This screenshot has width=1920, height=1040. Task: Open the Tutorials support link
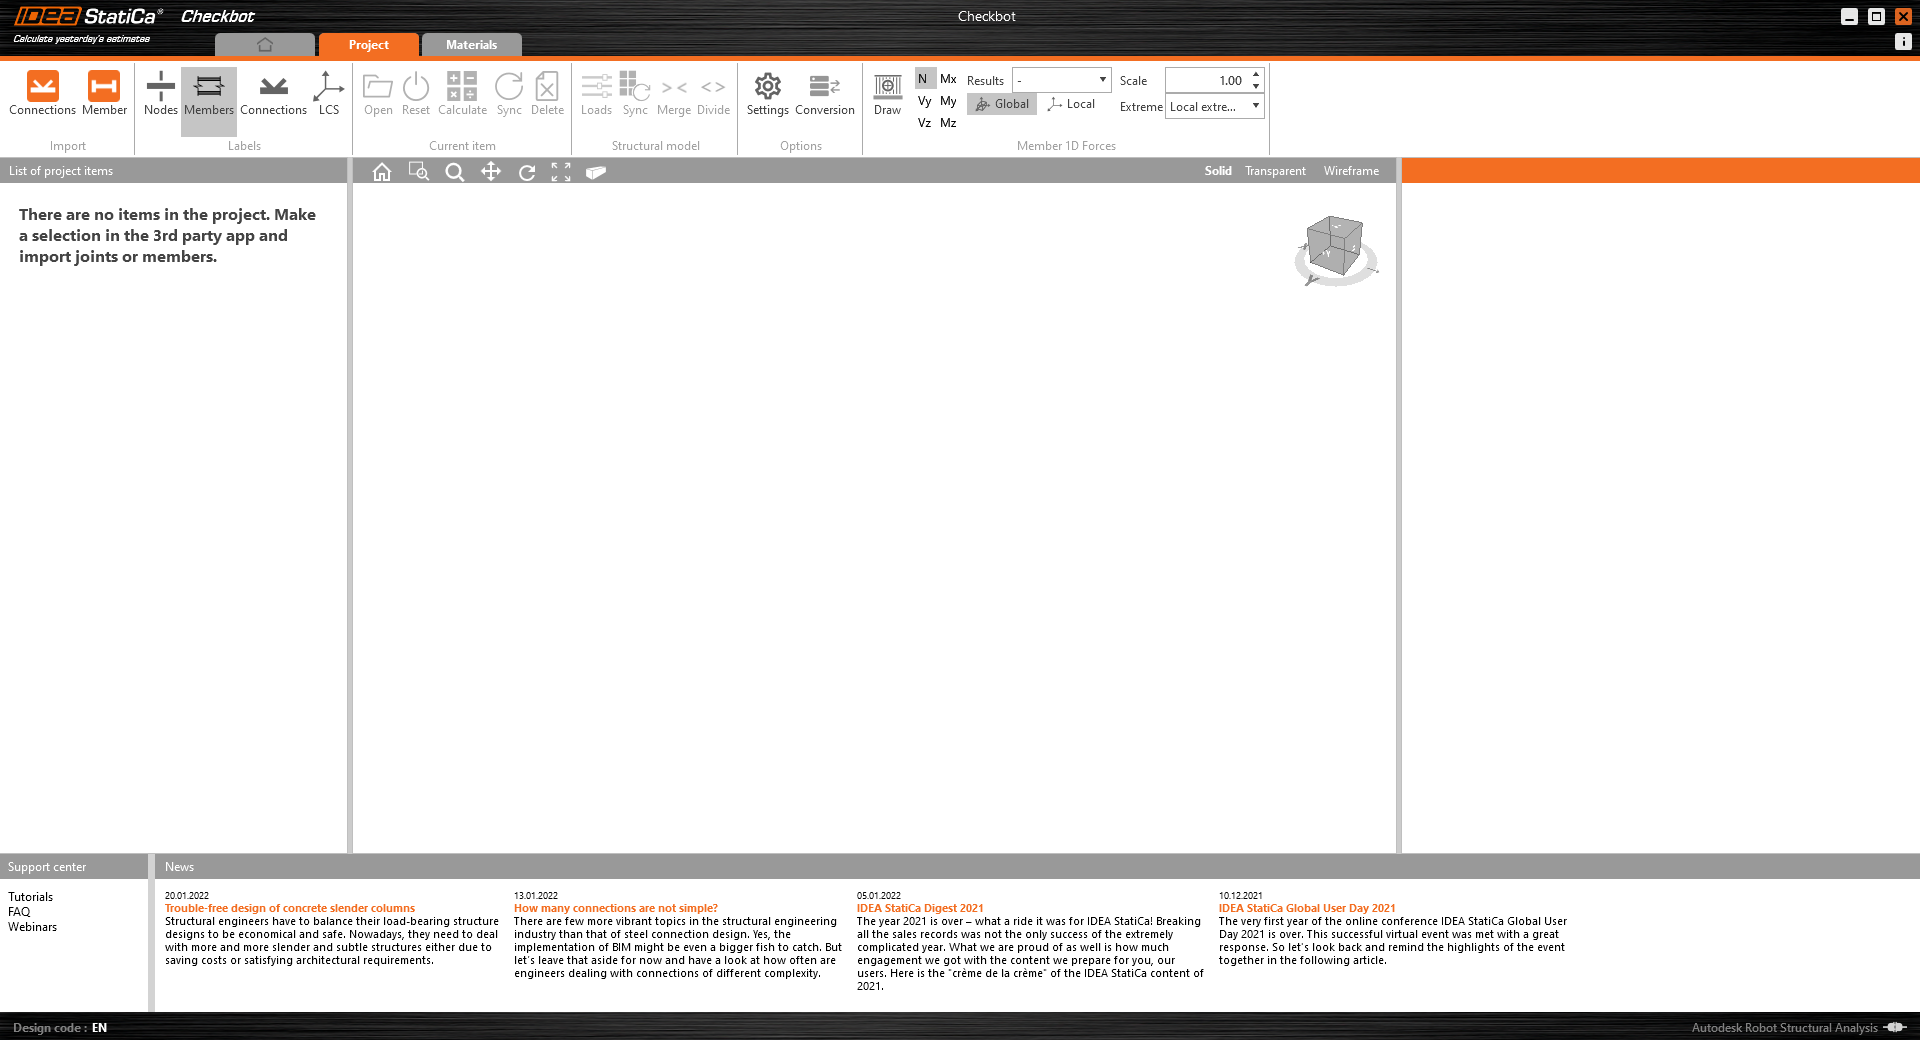[x=31, y=897]
